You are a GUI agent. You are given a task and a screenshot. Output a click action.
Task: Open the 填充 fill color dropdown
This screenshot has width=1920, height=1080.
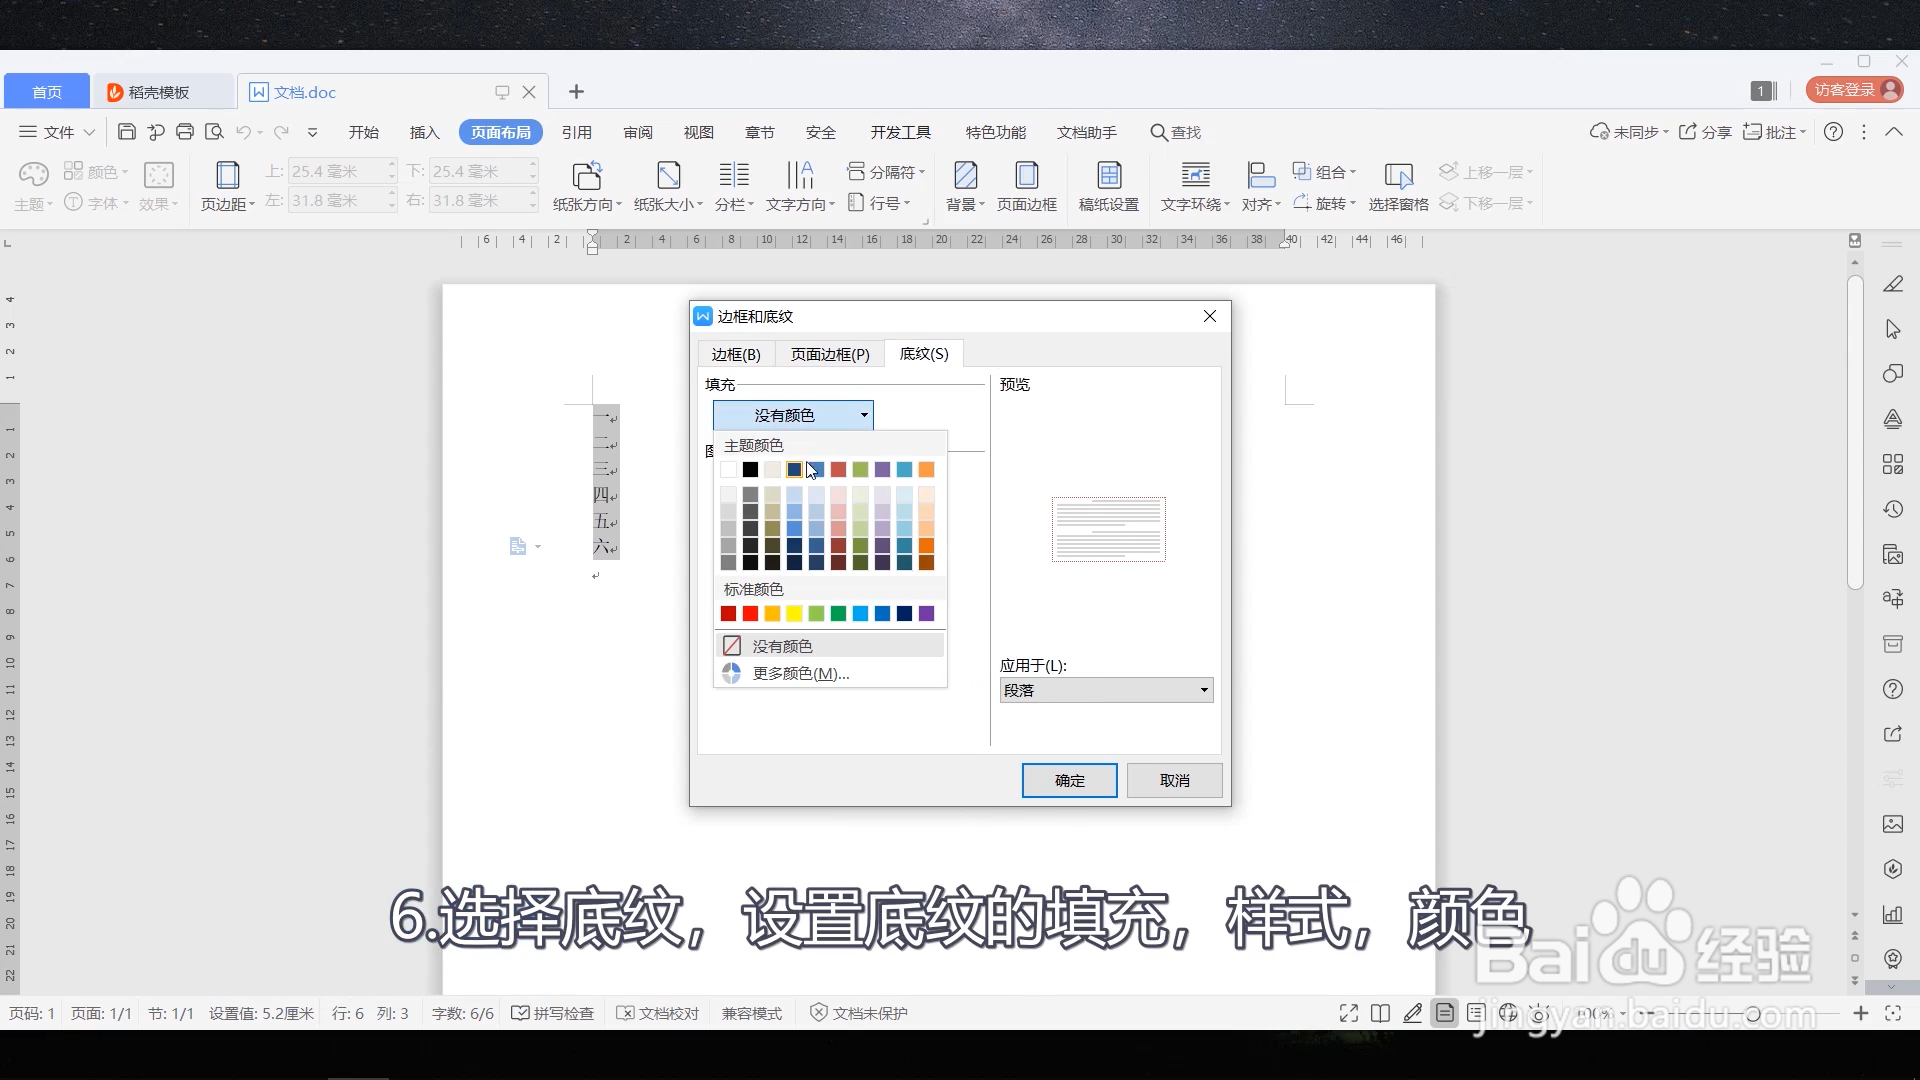[x=793, y=415]
